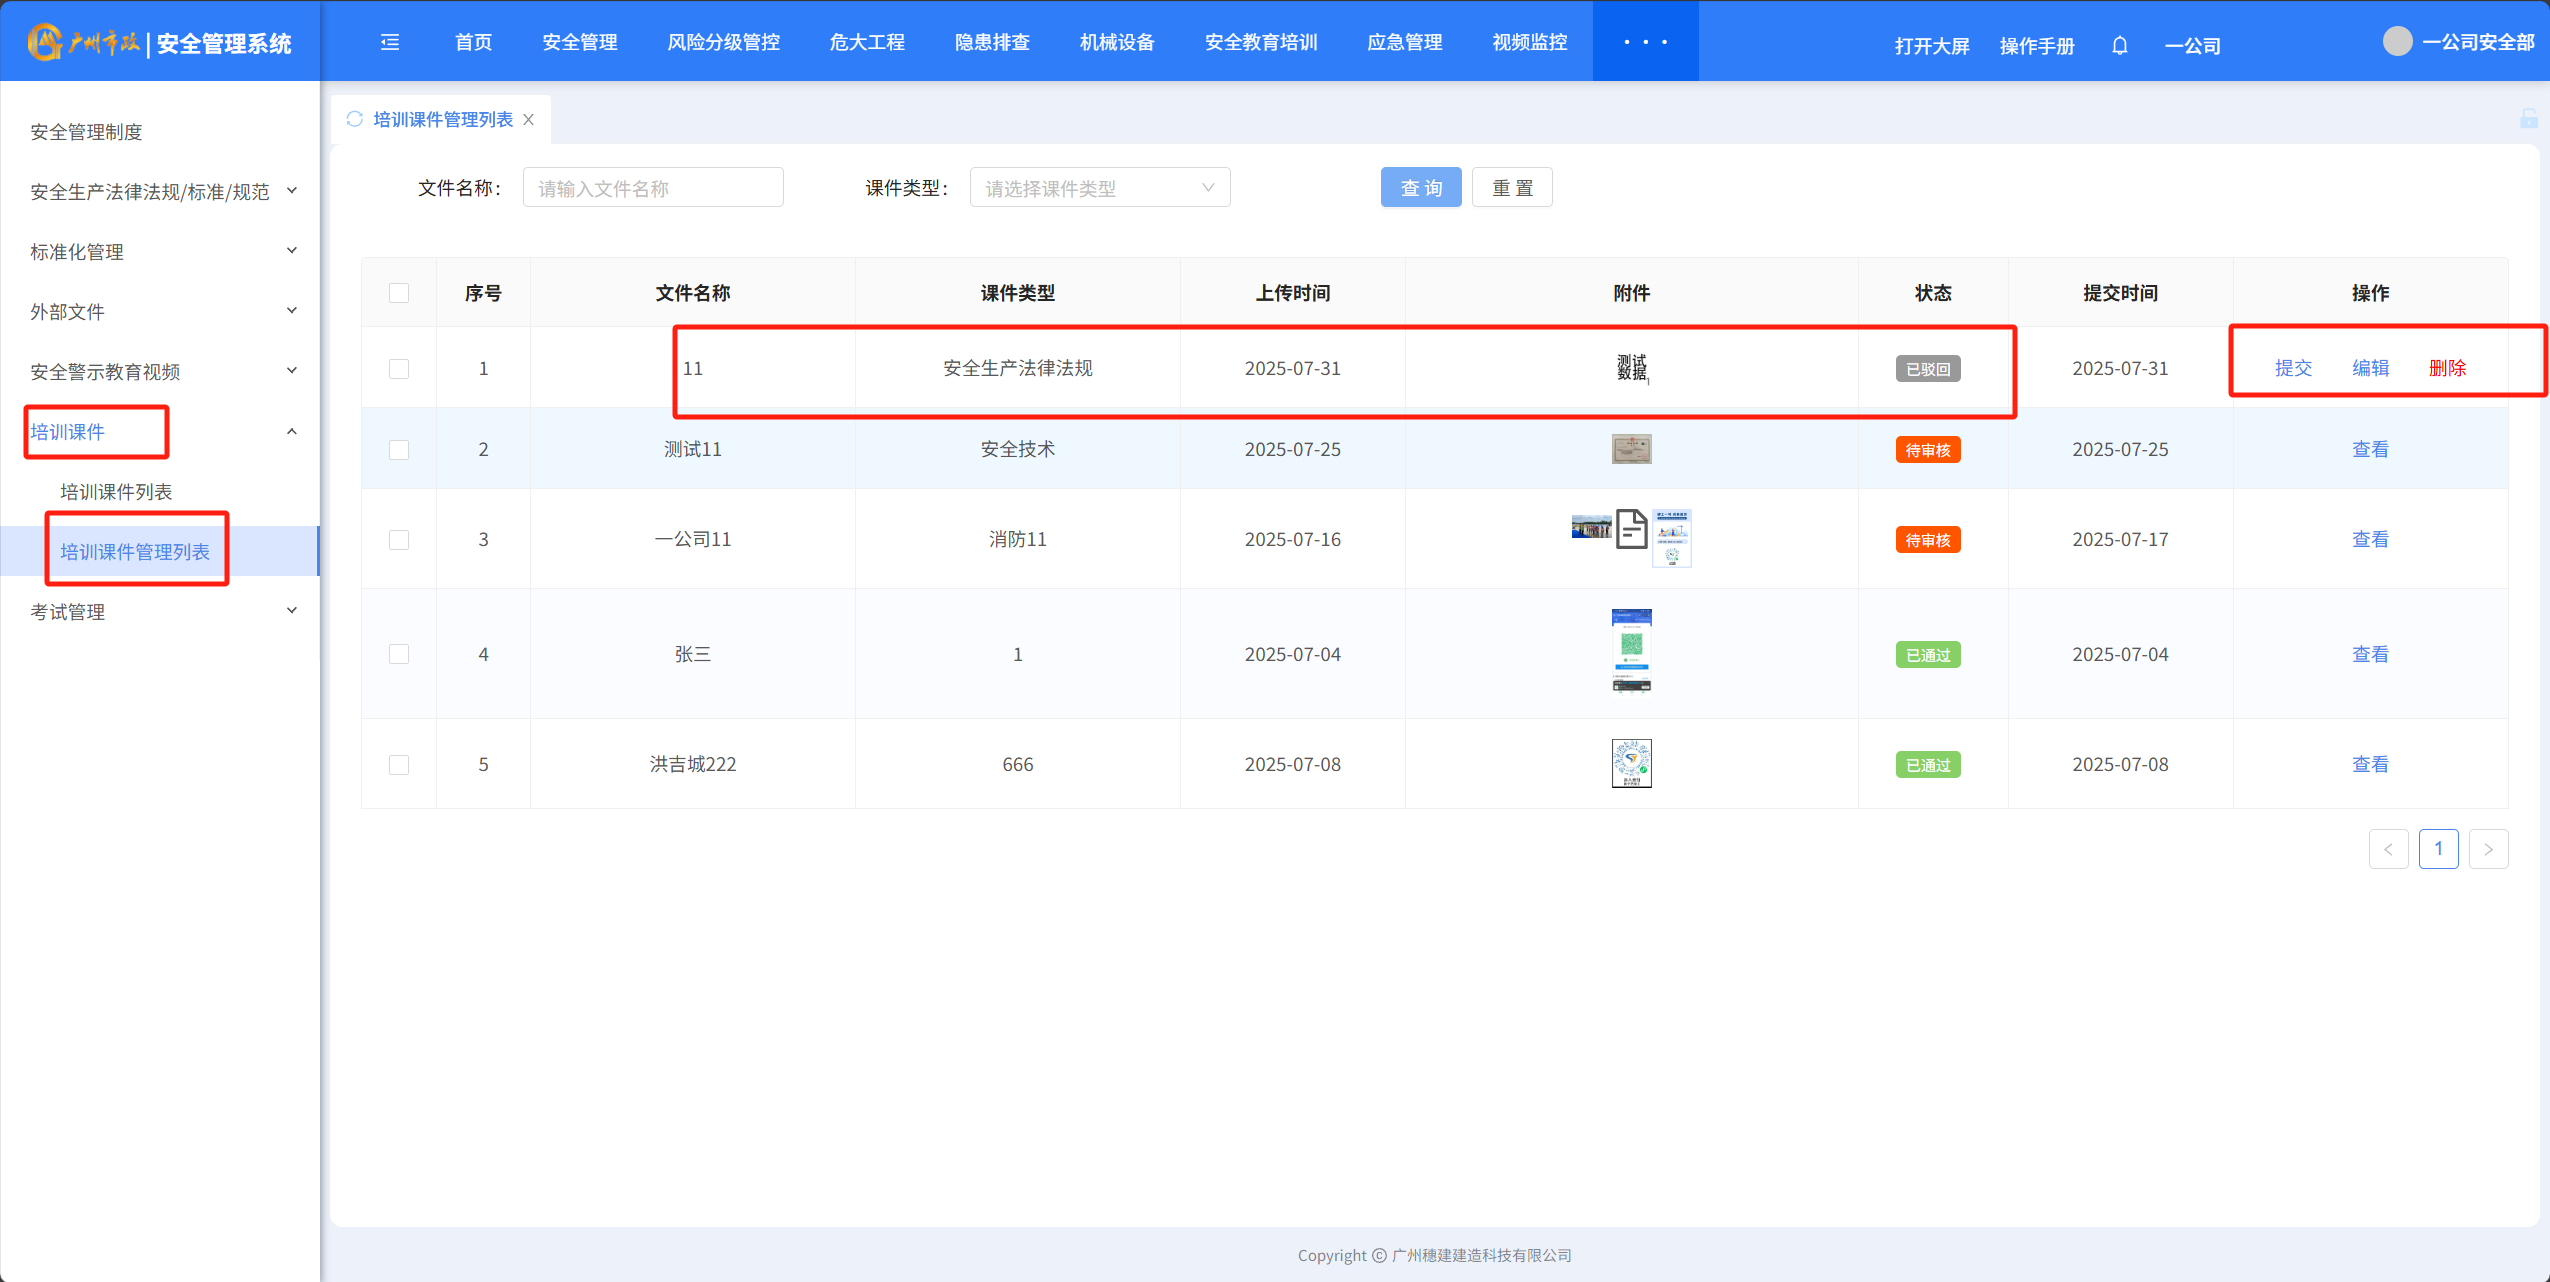Toggle the select-all header checkbox

[x=399, y=293]
